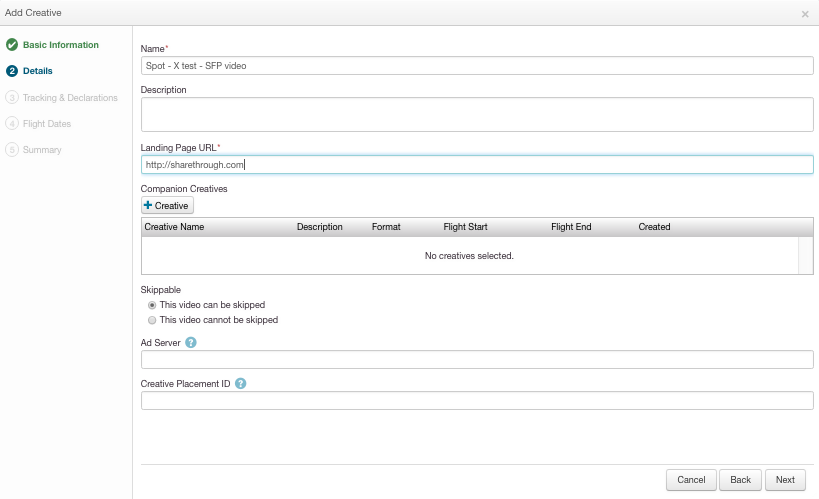819x499 pixels.
Task: Click into the Description text area
Action: pyautogui.click(x=477, y=114)
